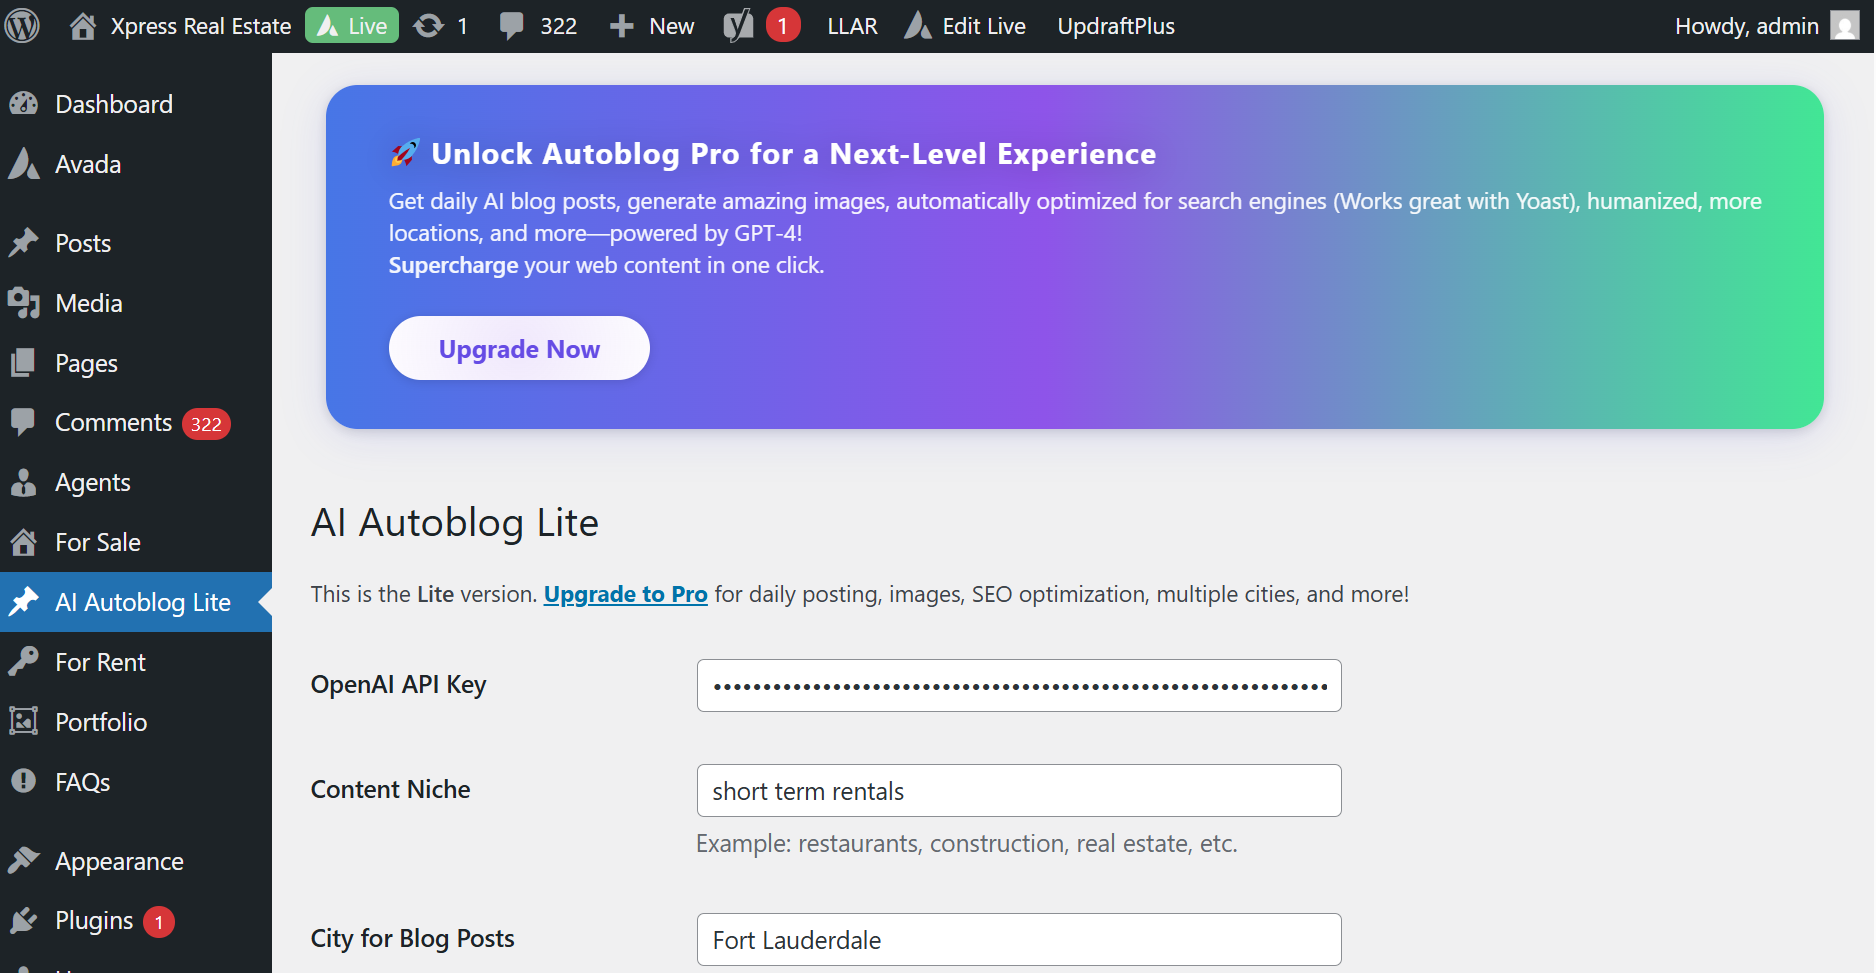
Task: Click the Yoast SEO icon
Action: click(738, 26)
